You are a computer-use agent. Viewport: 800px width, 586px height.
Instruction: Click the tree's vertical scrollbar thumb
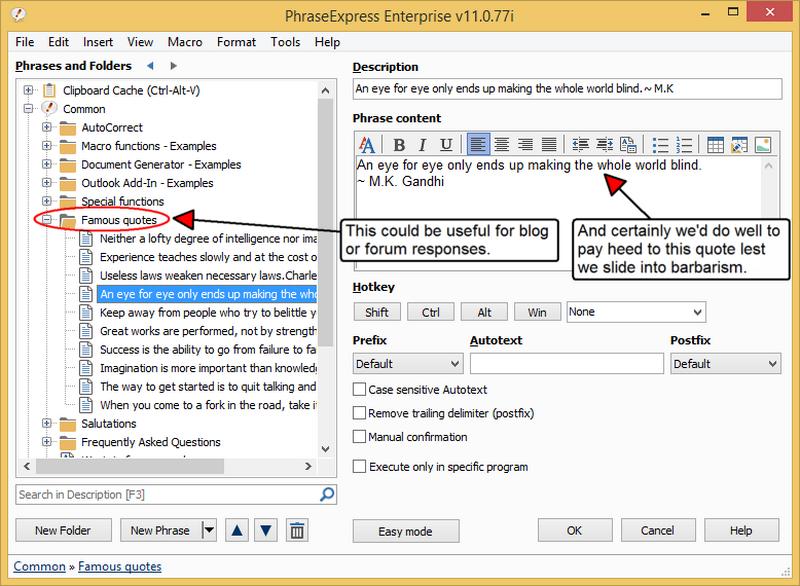pyautogui.click(x=325, y=222)
